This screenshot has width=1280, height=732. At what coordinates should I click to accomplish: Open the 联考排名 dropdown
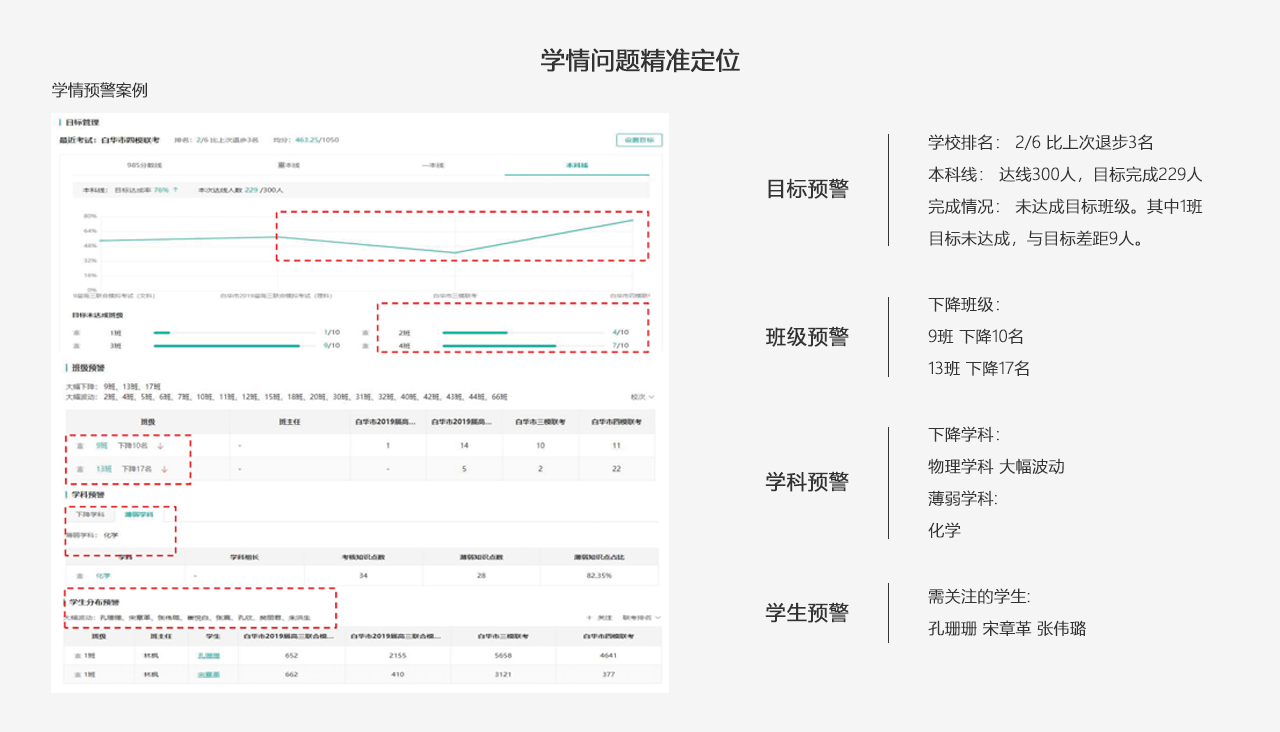coord(641,618)
